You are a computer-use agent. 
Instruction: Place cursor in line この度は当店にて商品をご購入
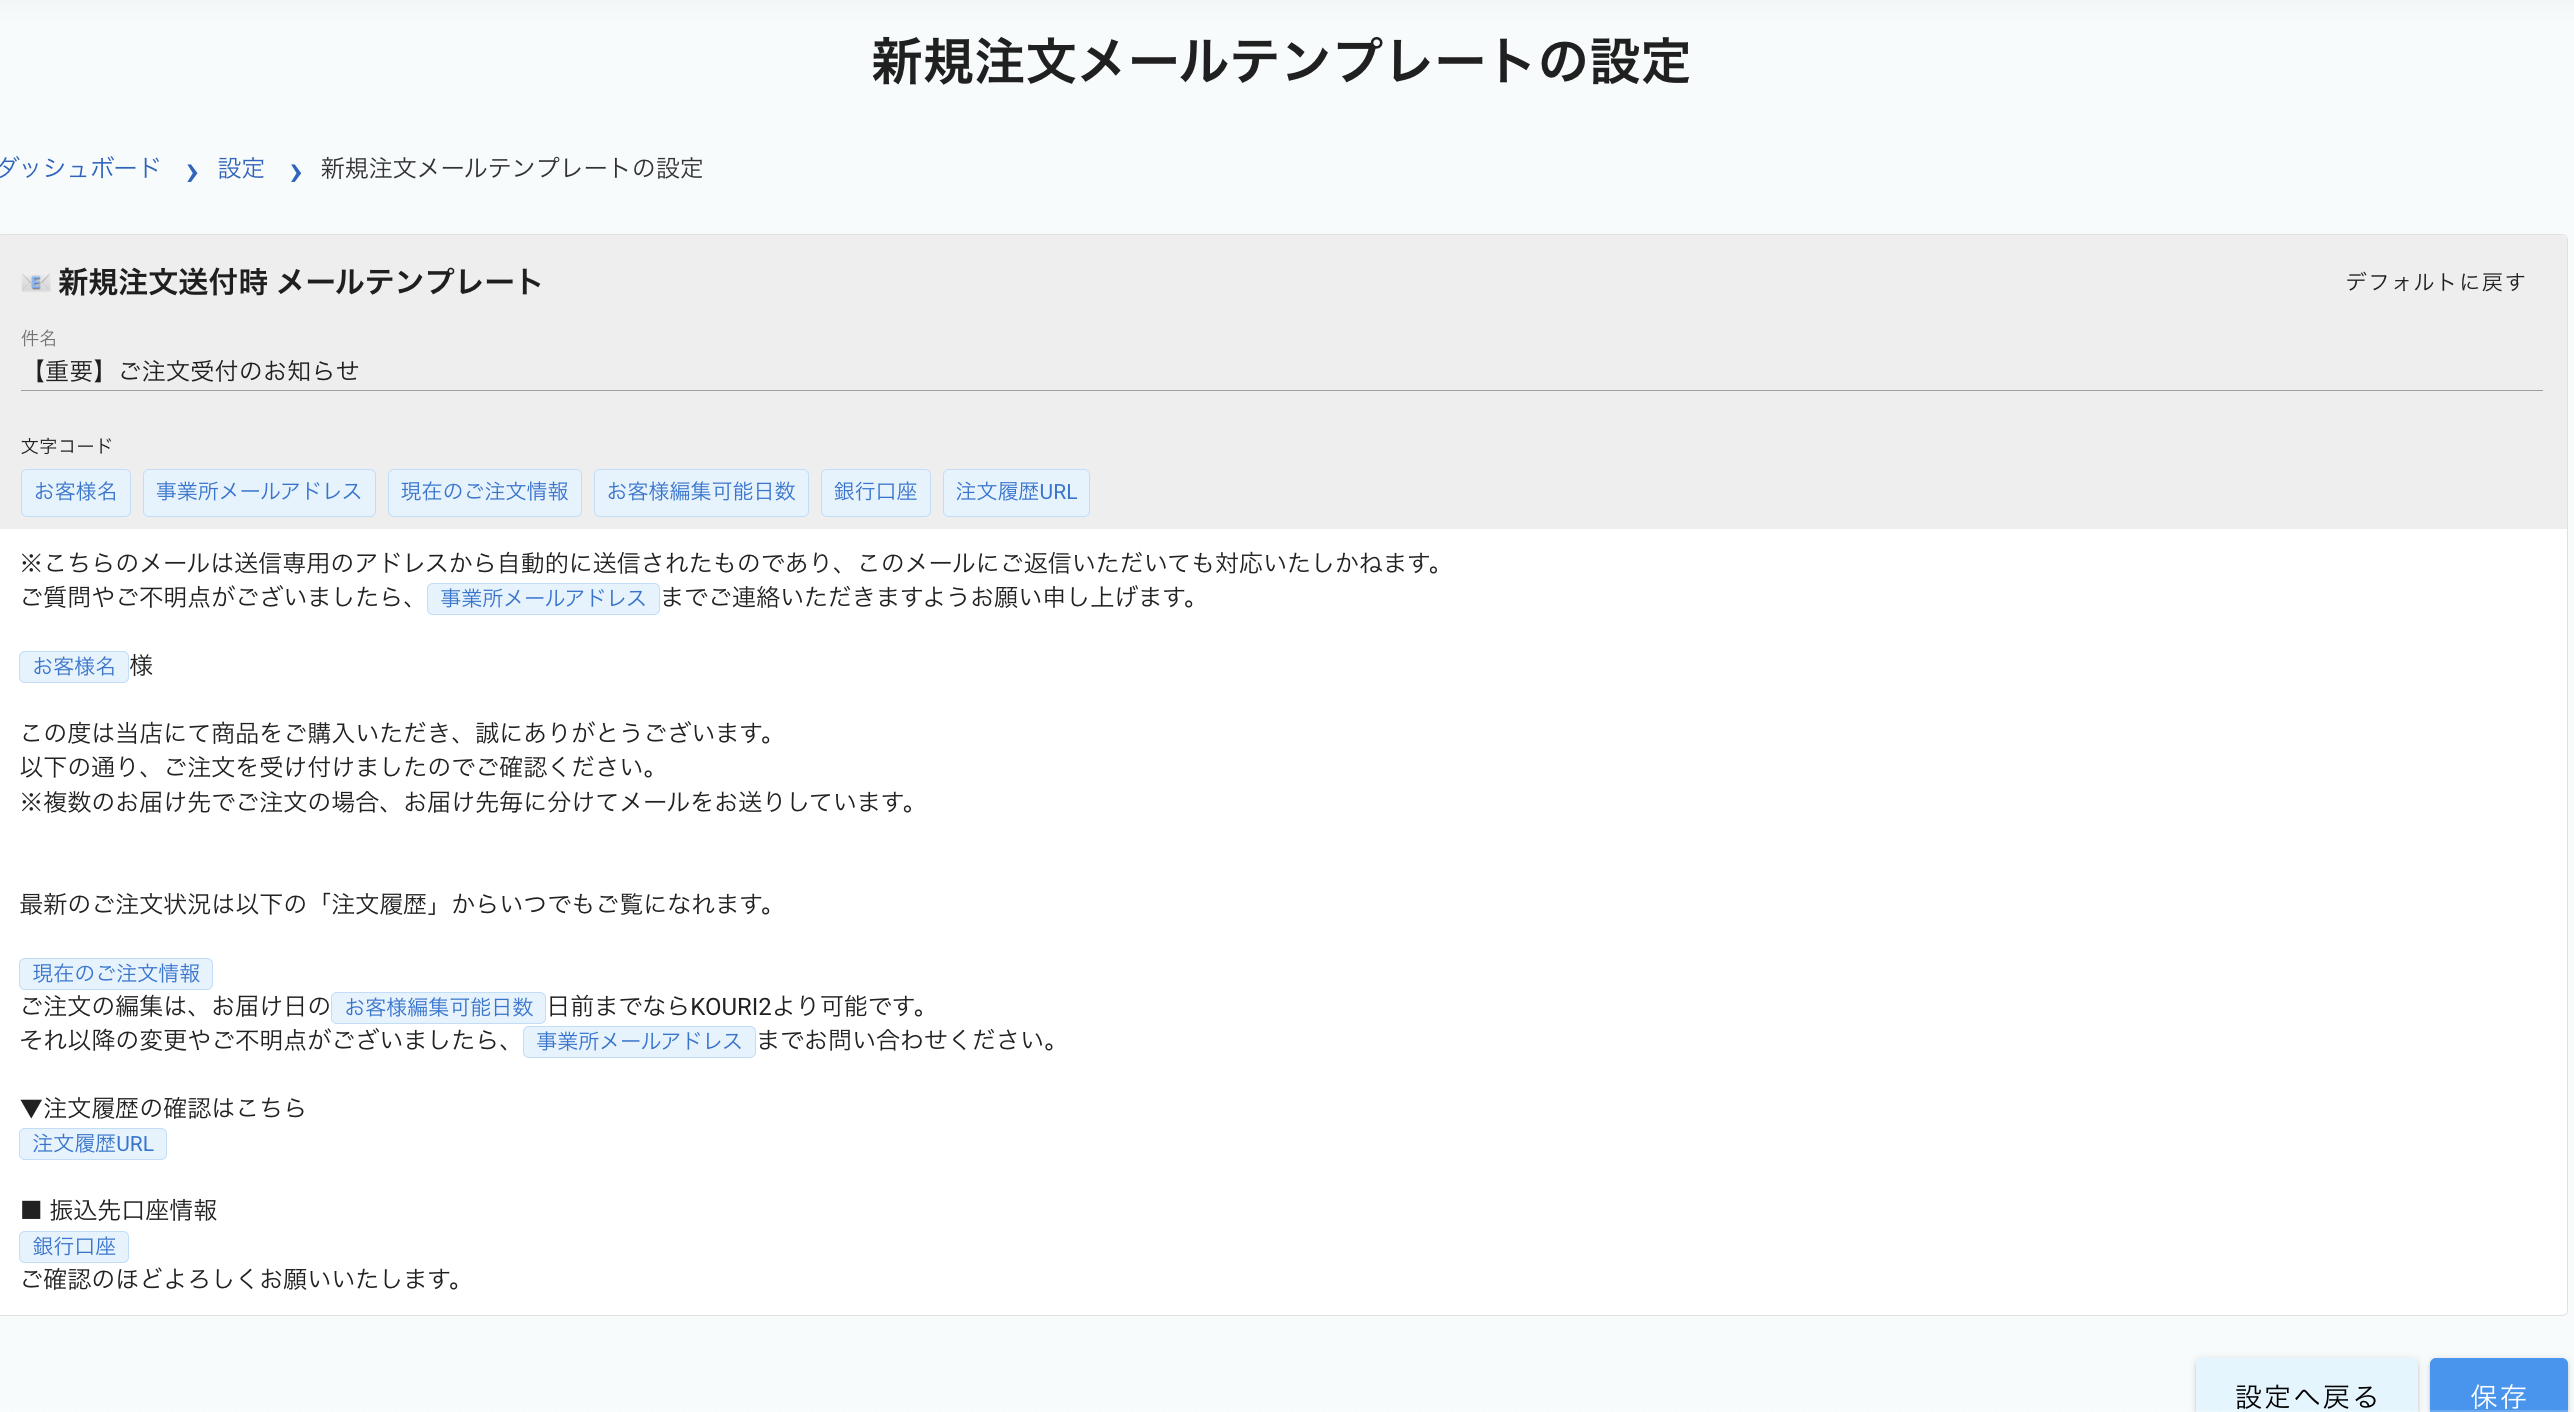click(x=400, y=733)
